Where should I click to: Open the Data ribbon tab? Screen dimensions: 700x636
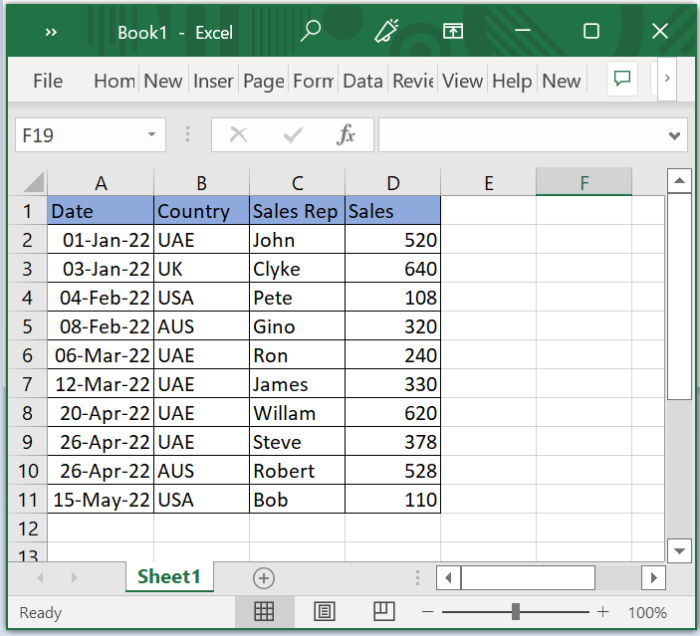[x=363, y=81]
